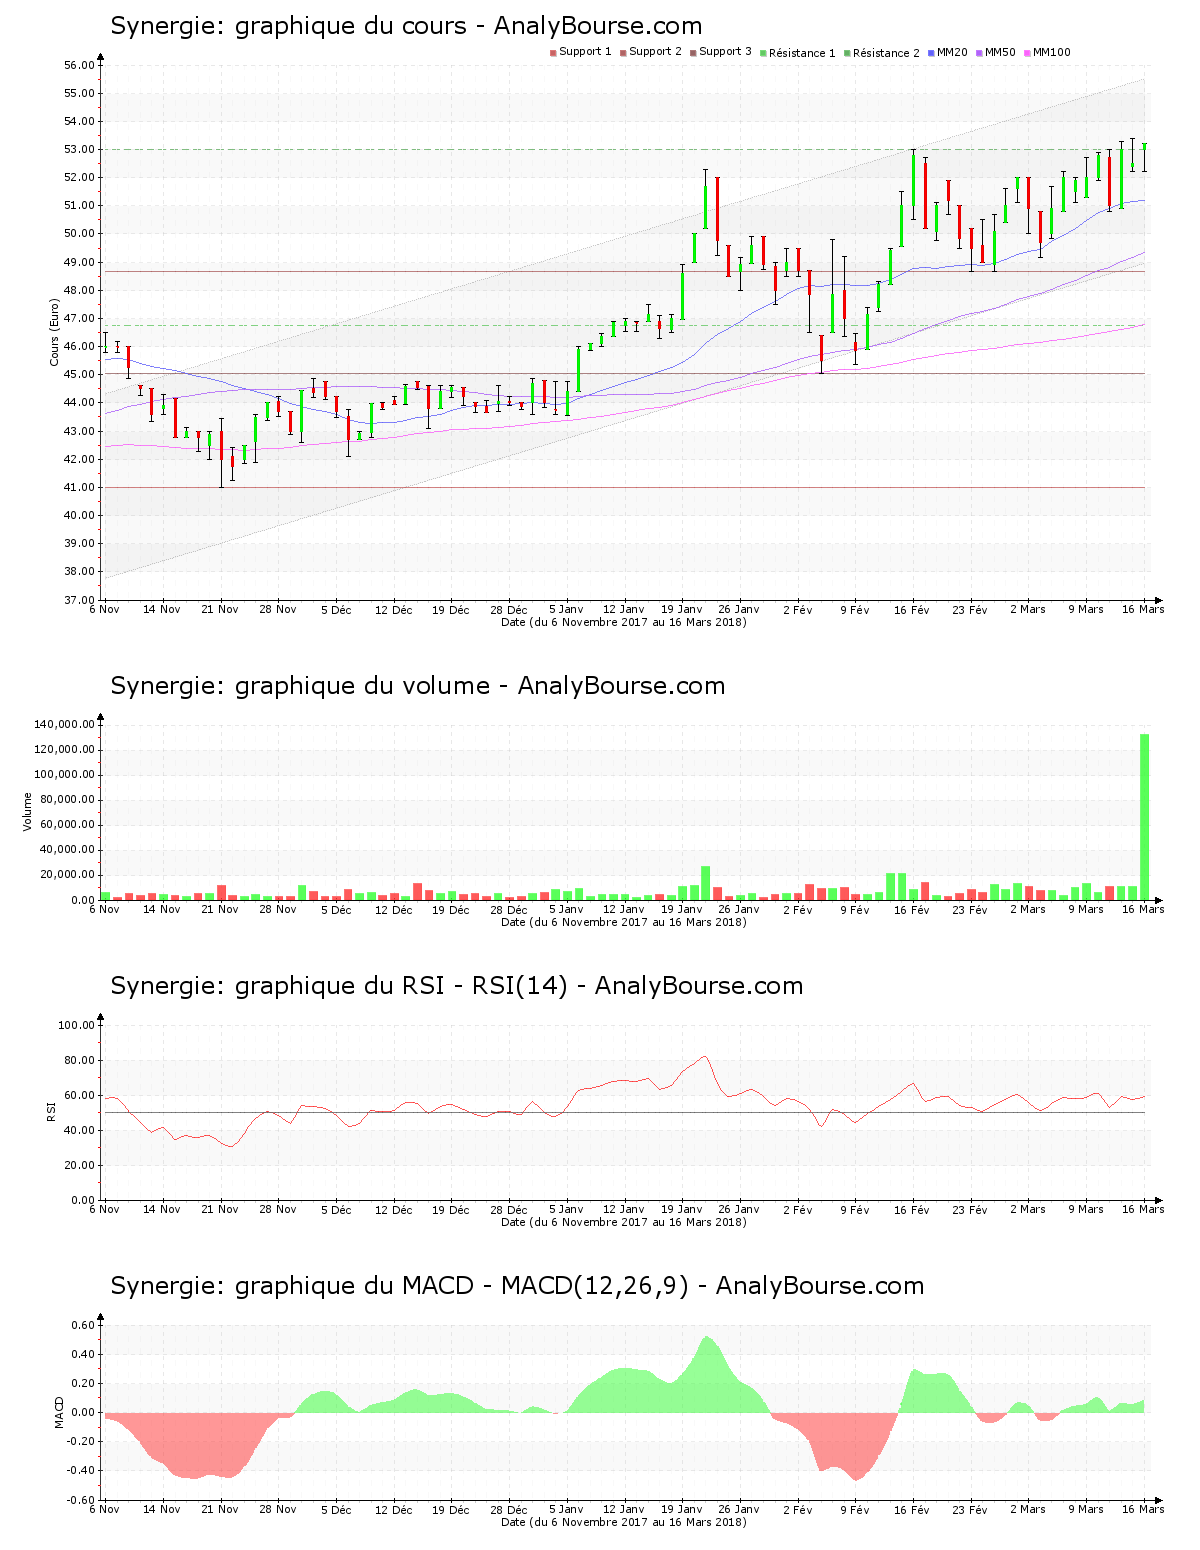Screen dimensions: 1200x1550
Task: Click the 56.00 price axis value
Action: tap(79, 65)
